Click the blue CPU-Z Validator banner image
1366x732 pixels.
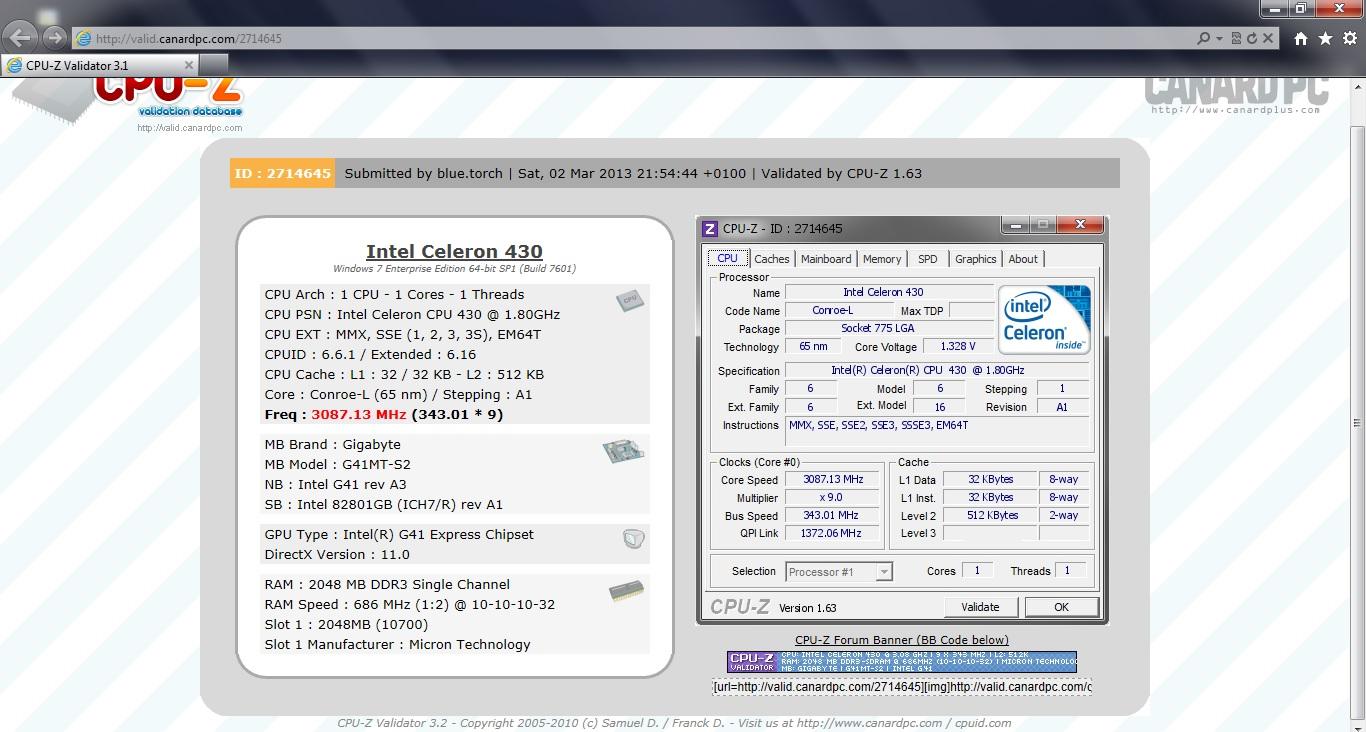pyautogui.click(x=901, y=662)
